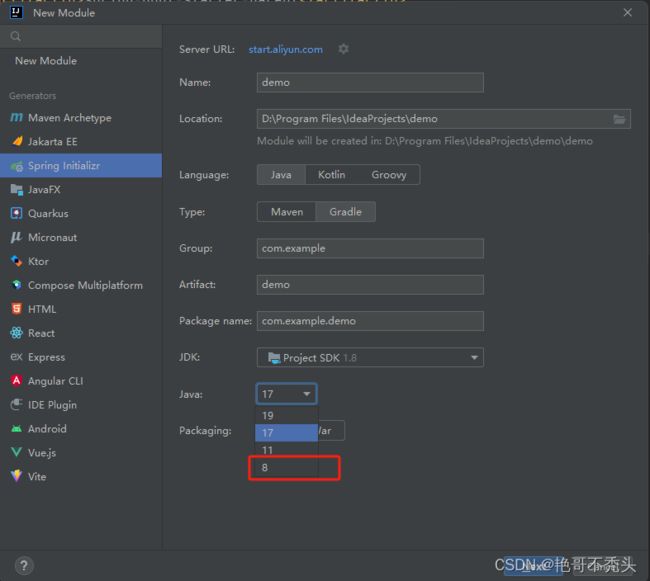This screenshot has height=581, width=650.
Task: Click the Package name field
Action: click(x=370, y=321)
